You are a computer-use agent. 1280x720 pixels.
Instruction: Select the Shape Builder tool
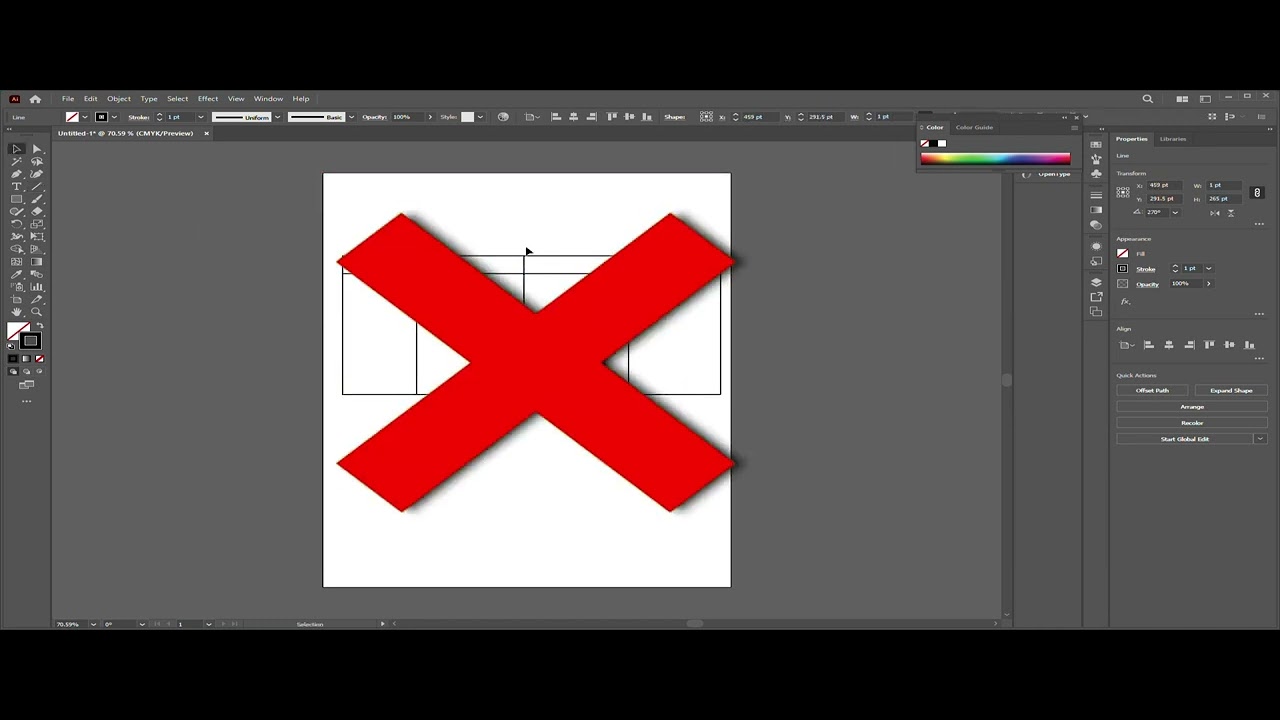pos(16,249)
